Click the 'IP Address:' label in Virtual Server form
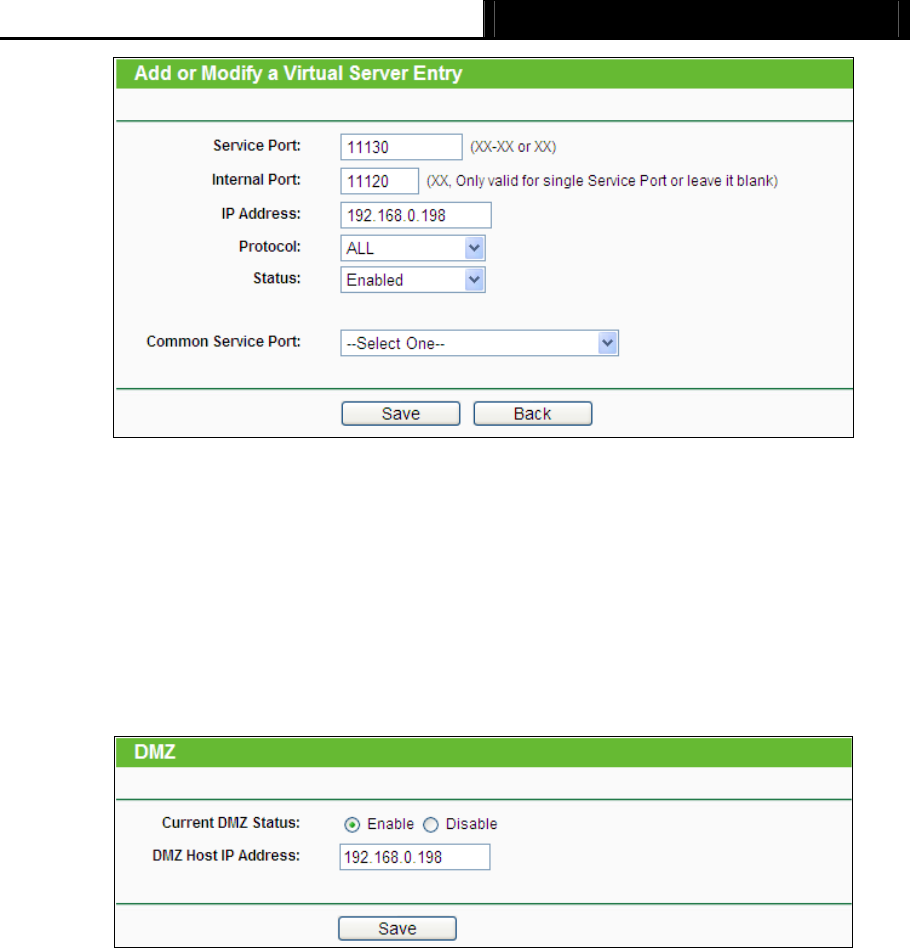The image size is (910, 948). (261, 213)
